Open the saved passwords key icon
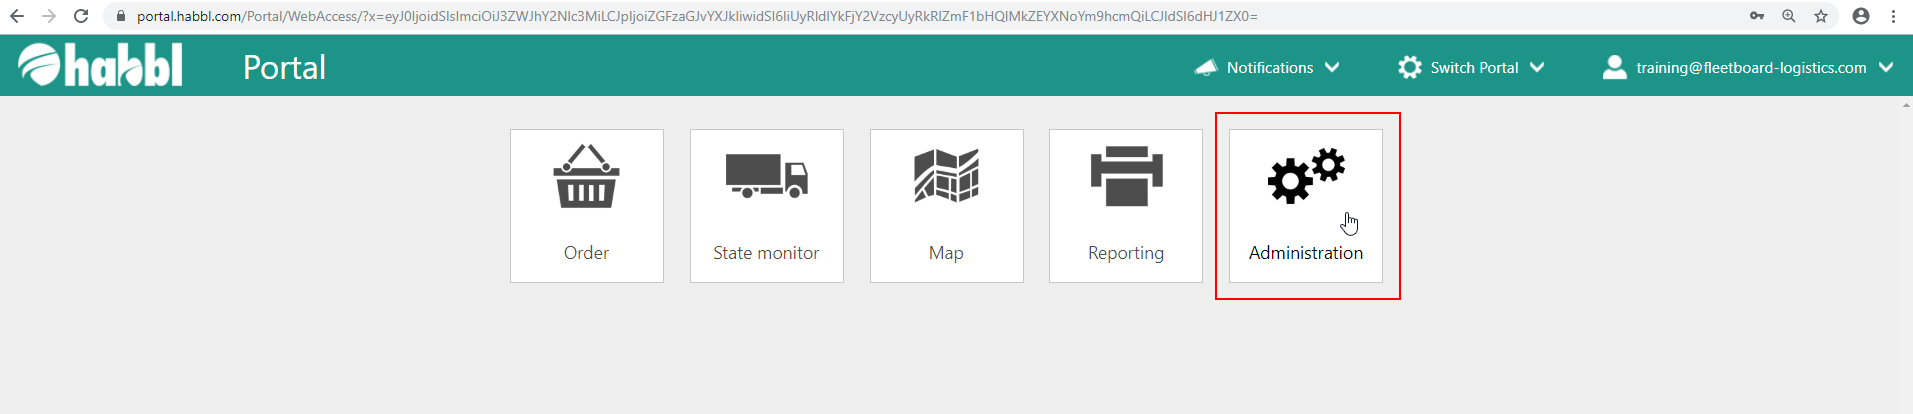This screenshot has height=414, width=1913. coord(1757,16)
